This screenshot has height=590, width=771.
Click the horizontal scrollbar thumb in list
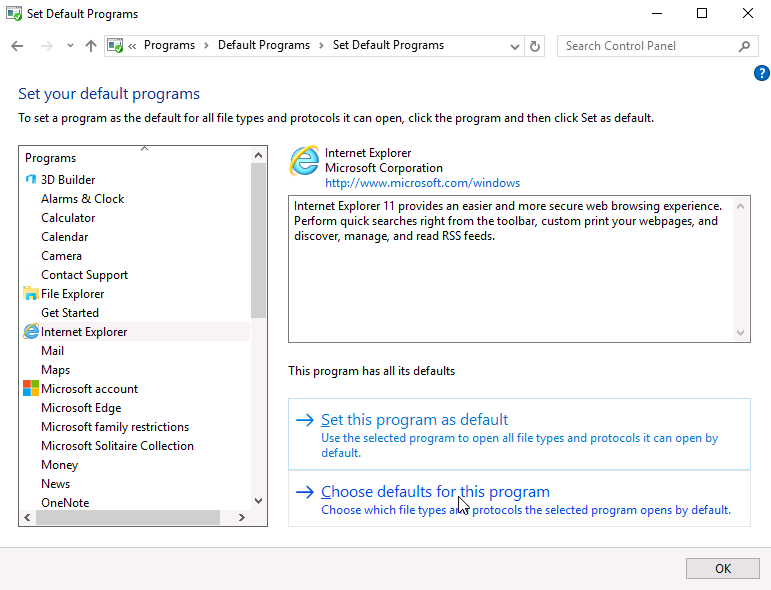click(128, 518)
